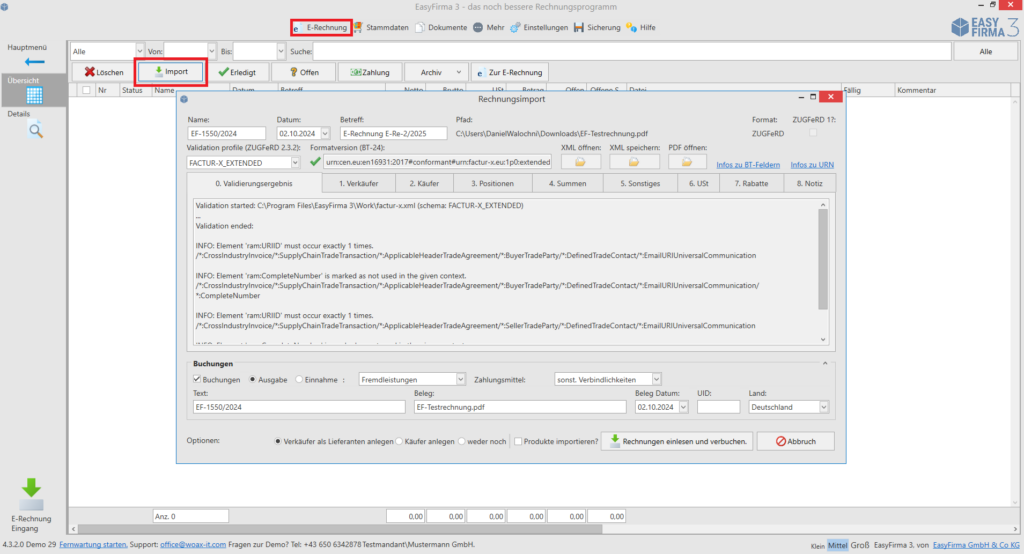Open the Validation profile FACTUR-X_EXTENDED dropdown

pyautogui.click(x=295, y=163)
